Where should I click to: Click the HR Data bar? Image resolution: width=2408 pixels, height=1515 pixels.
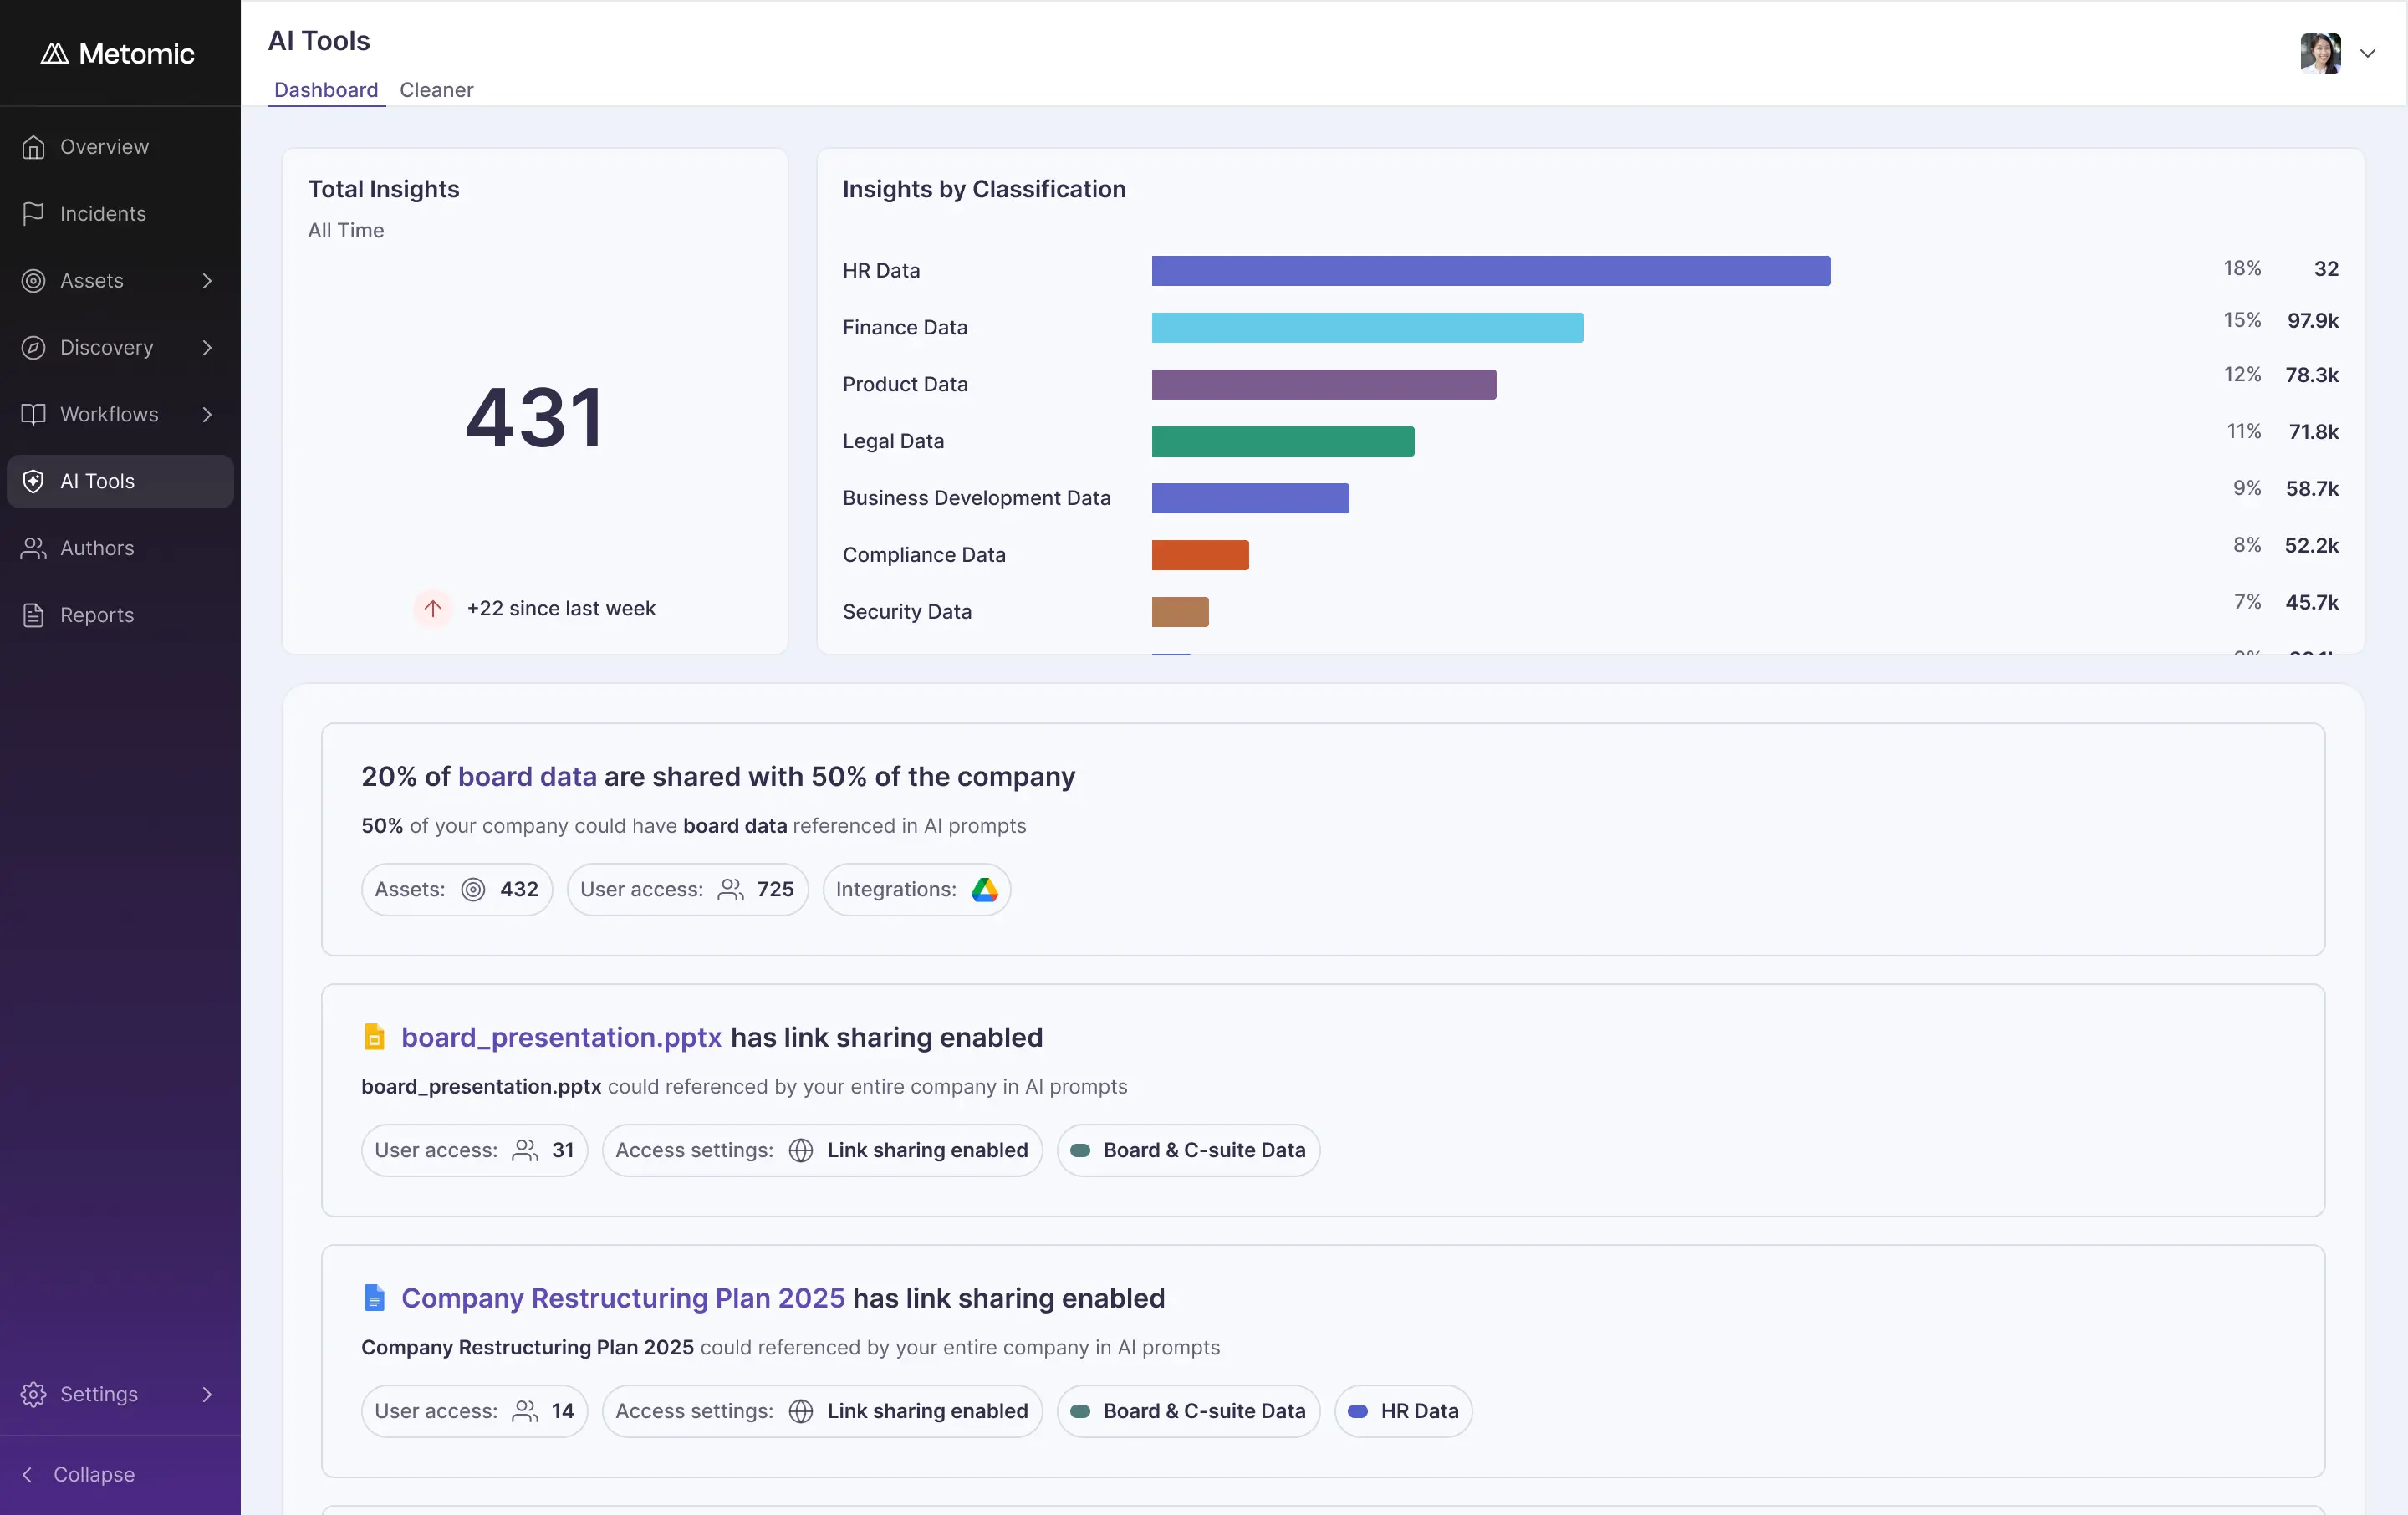1490,270
